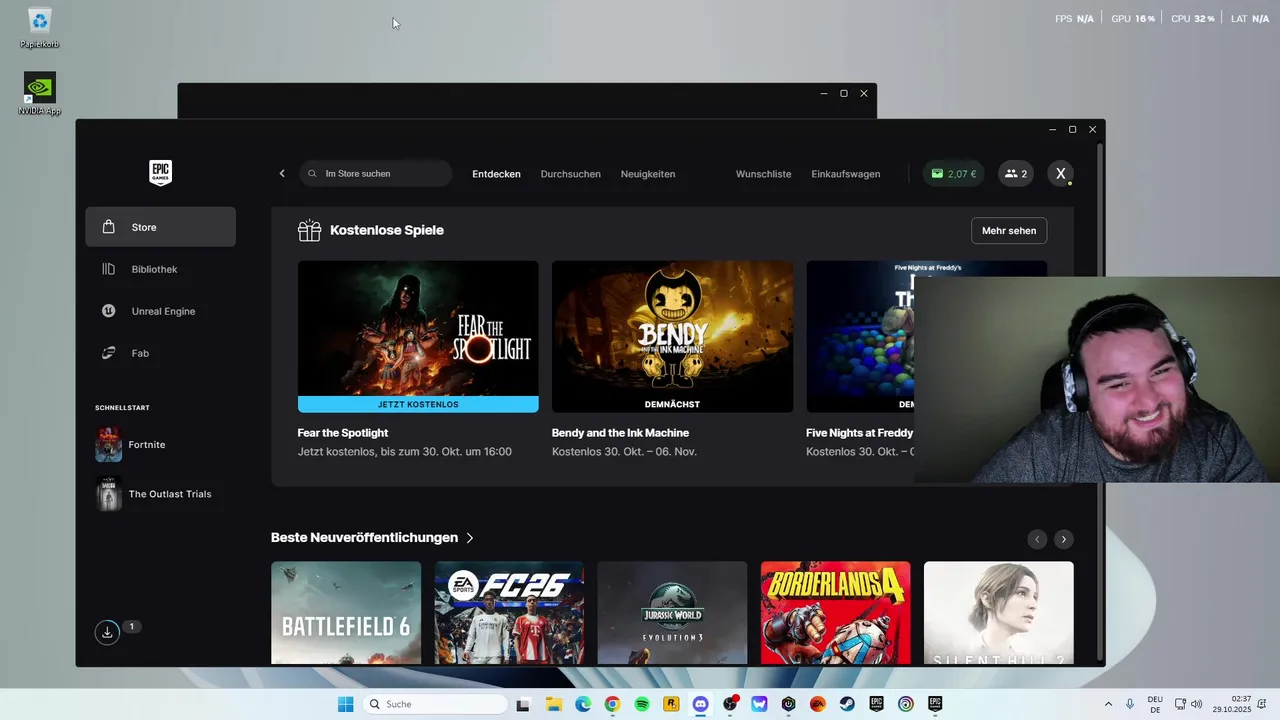Open Spotify from the taskbar
This screenshot has height=720, width=1280.
point(642,704)
